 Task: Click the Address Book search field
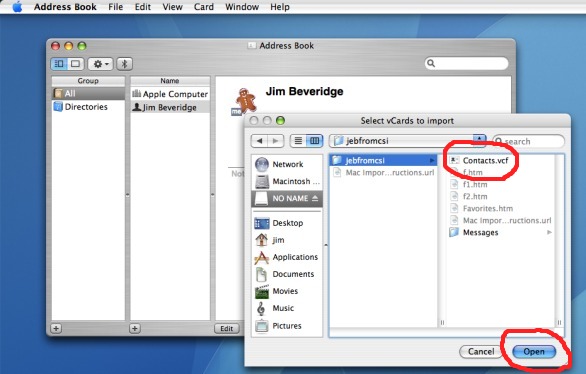point(466,63)
